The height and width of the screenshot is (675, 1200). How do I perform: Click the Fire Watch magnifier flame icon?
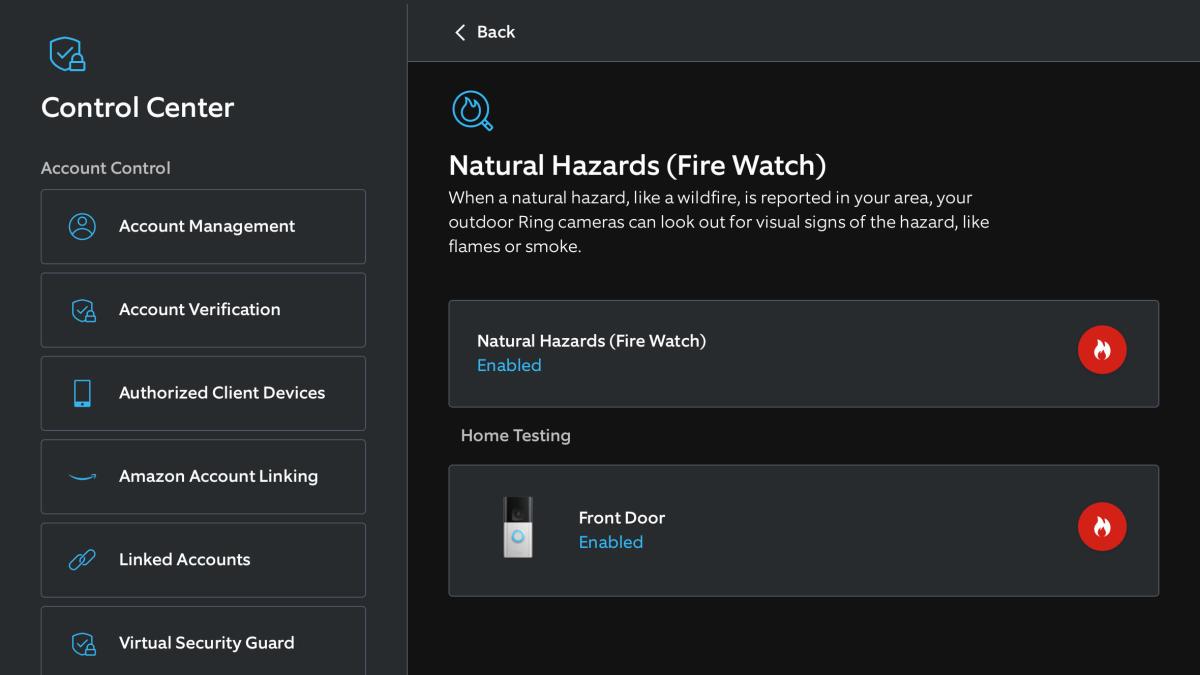click(x=472, y=110)
